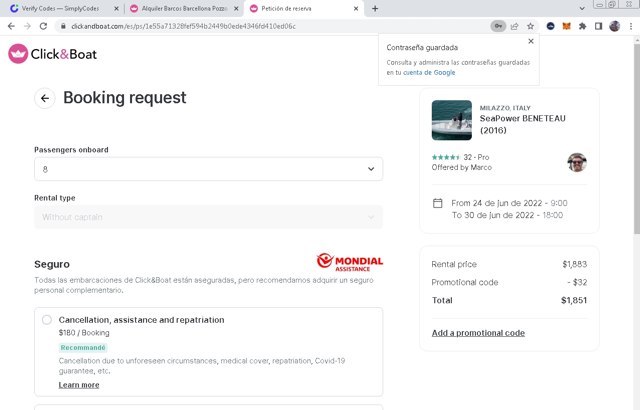
Task: Click the calendar icon by rental dates
Action: pyautogui.click(x=438, y=203)
